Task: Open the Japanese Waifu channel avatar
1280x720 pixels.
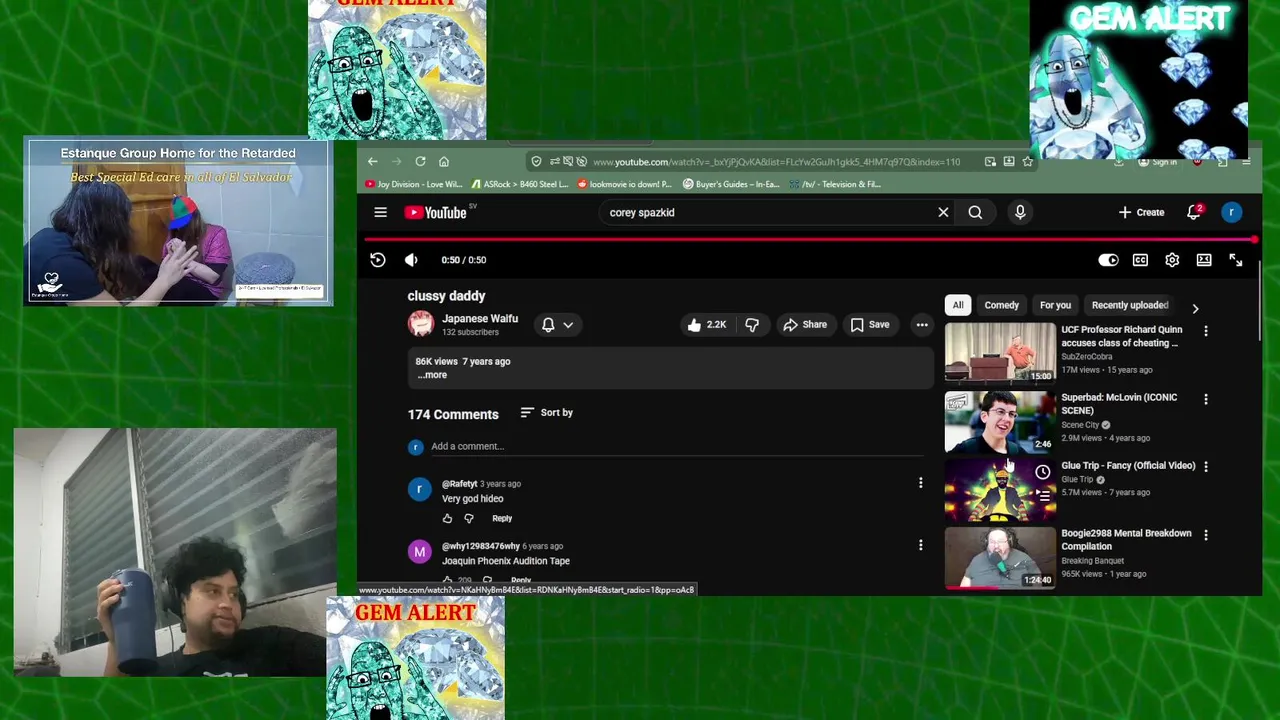Action: click(x=421, y=324)
